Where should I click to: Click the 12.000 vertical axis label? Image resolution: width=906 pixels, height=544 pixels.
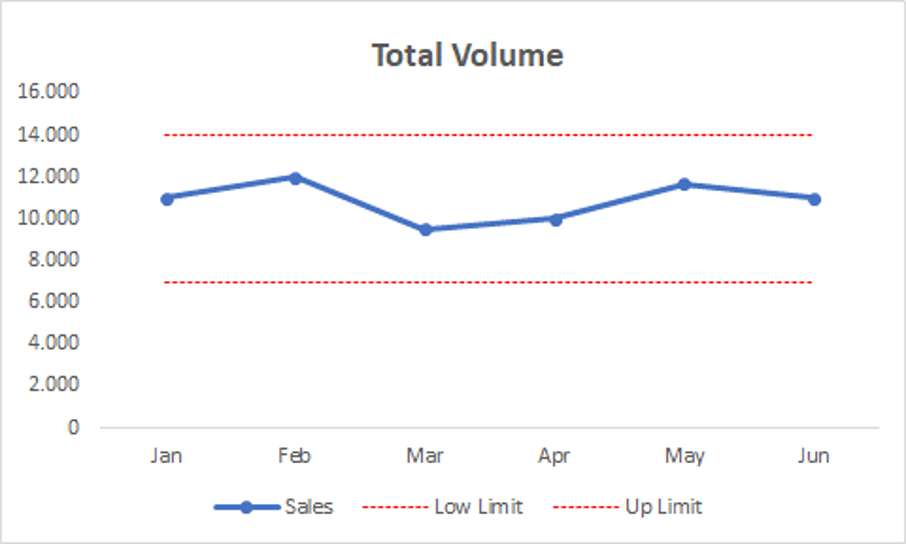(x=49, y=176)
